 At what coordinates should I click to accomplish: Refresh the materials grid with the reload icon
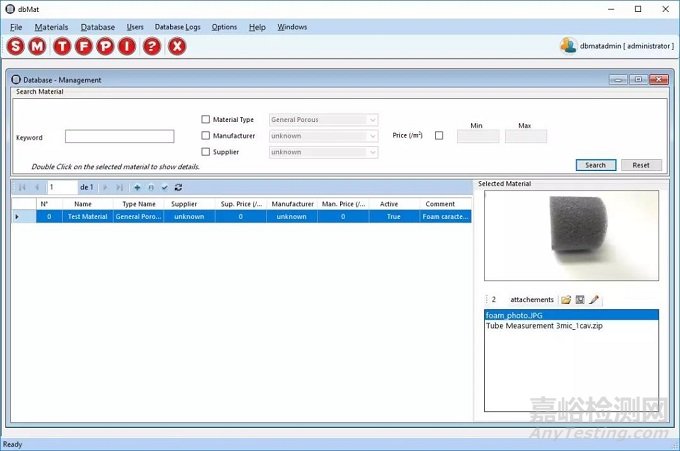[x=178, y=187]
